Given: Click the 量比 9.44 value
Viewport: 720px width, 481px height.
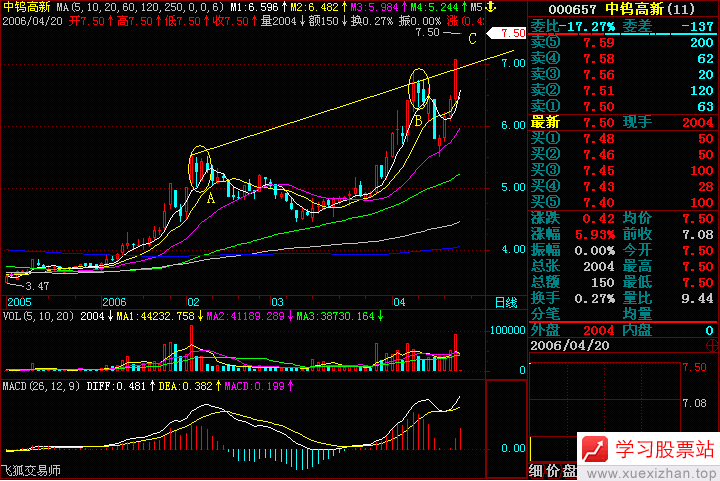Looking at the screenshot, I should (x=698, y=299).
